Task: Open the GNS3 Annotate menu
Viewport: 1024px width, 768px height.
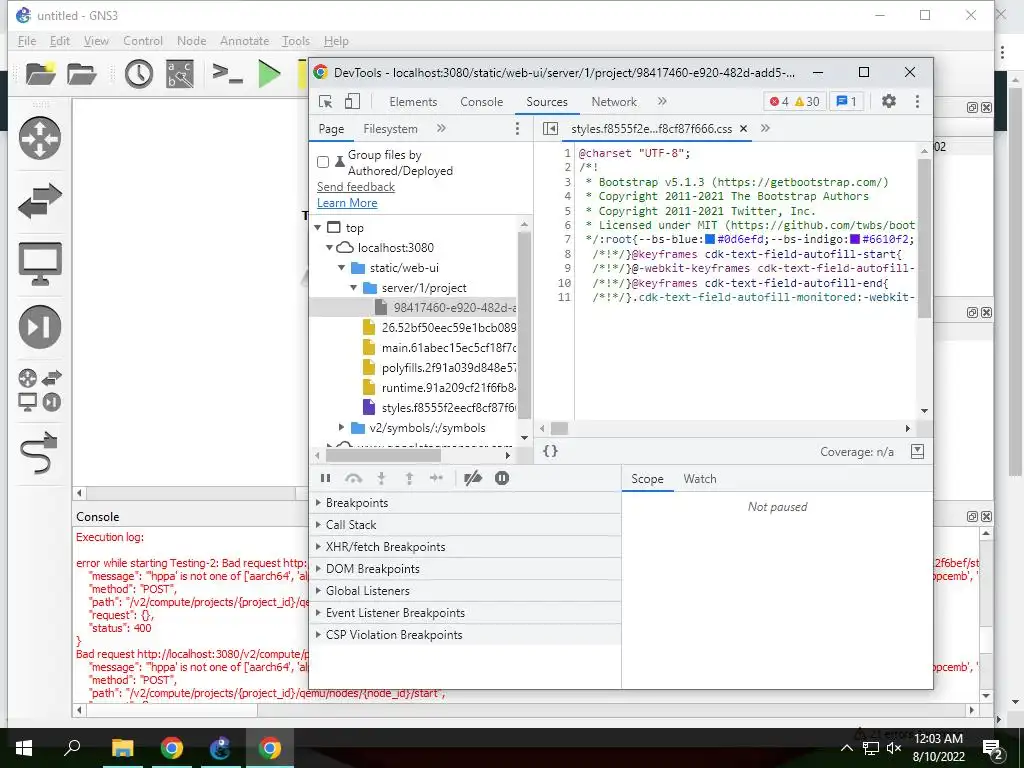Action: (x=244, y=40)
